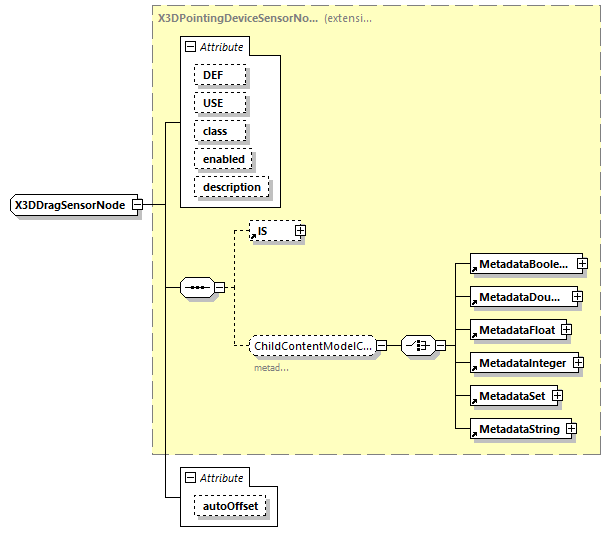Screen dimensions: 611x544
Task: Click the sequence compositor icon
Action: (196, 288)
